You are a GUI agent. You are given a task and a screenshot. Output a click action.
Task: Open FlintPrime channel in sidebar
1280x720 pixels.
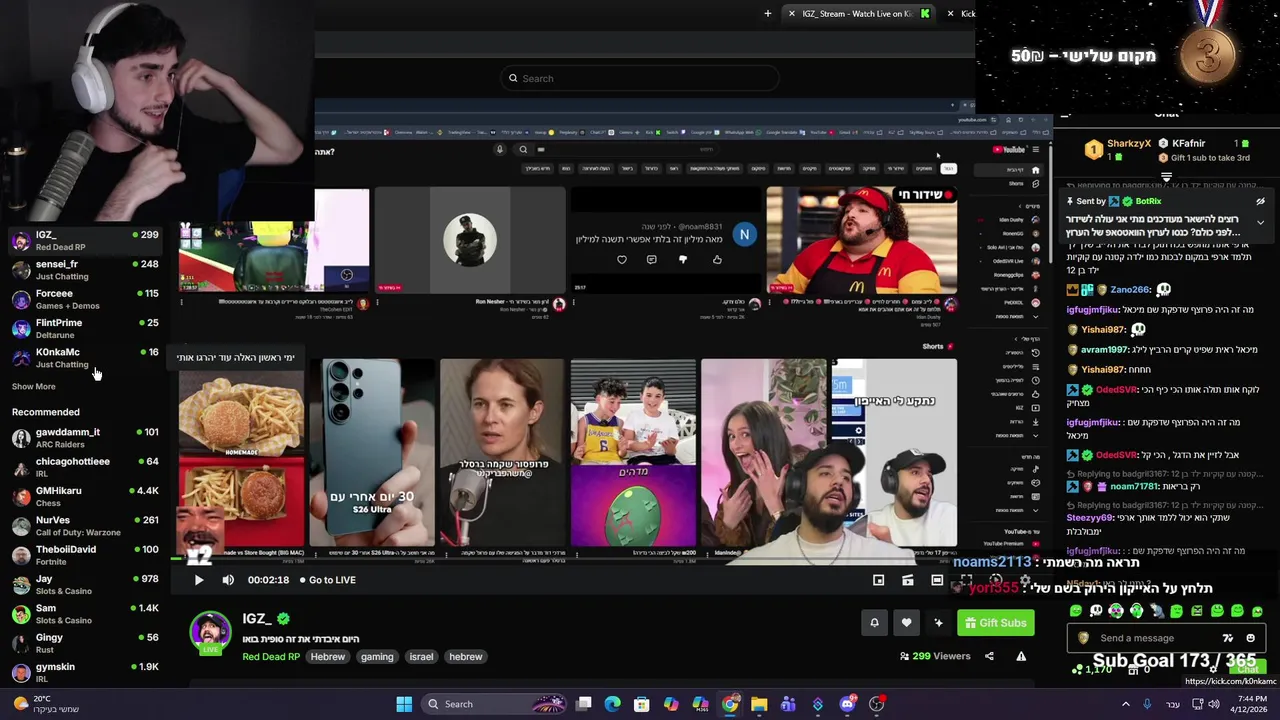[85, 328]
